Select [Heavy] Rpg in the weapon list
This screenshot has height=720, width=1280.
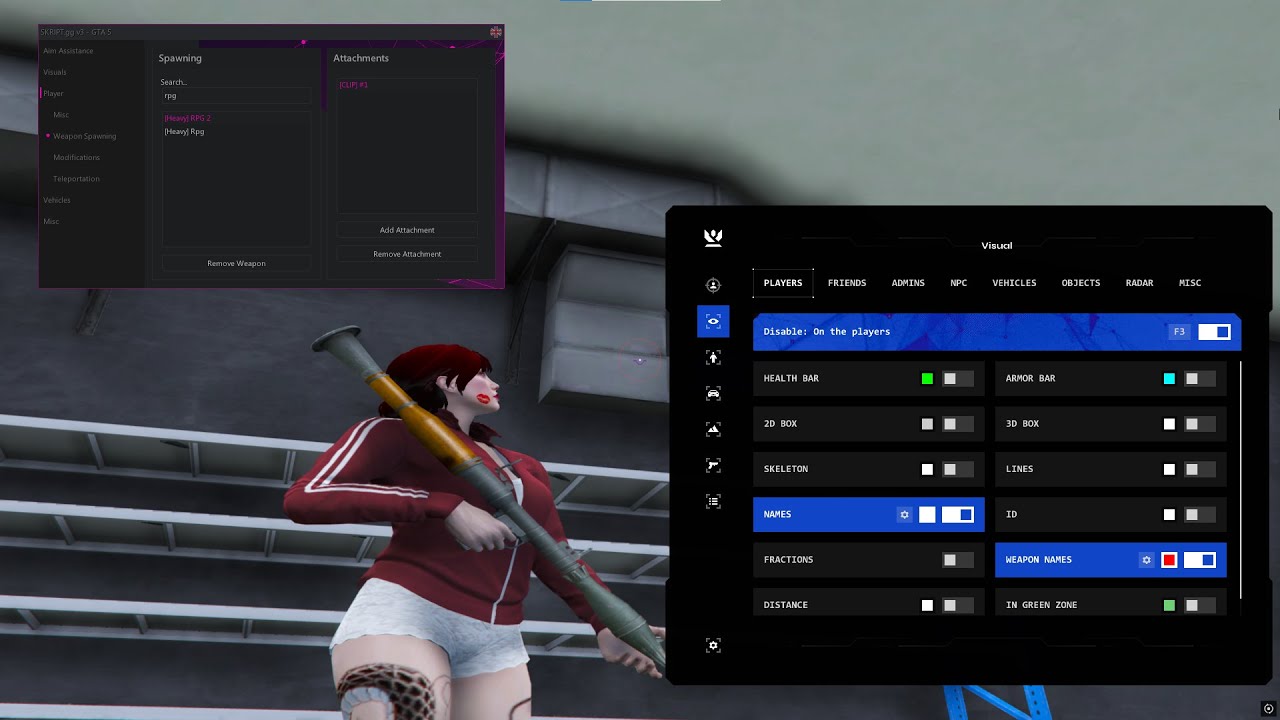pos(184,131)
